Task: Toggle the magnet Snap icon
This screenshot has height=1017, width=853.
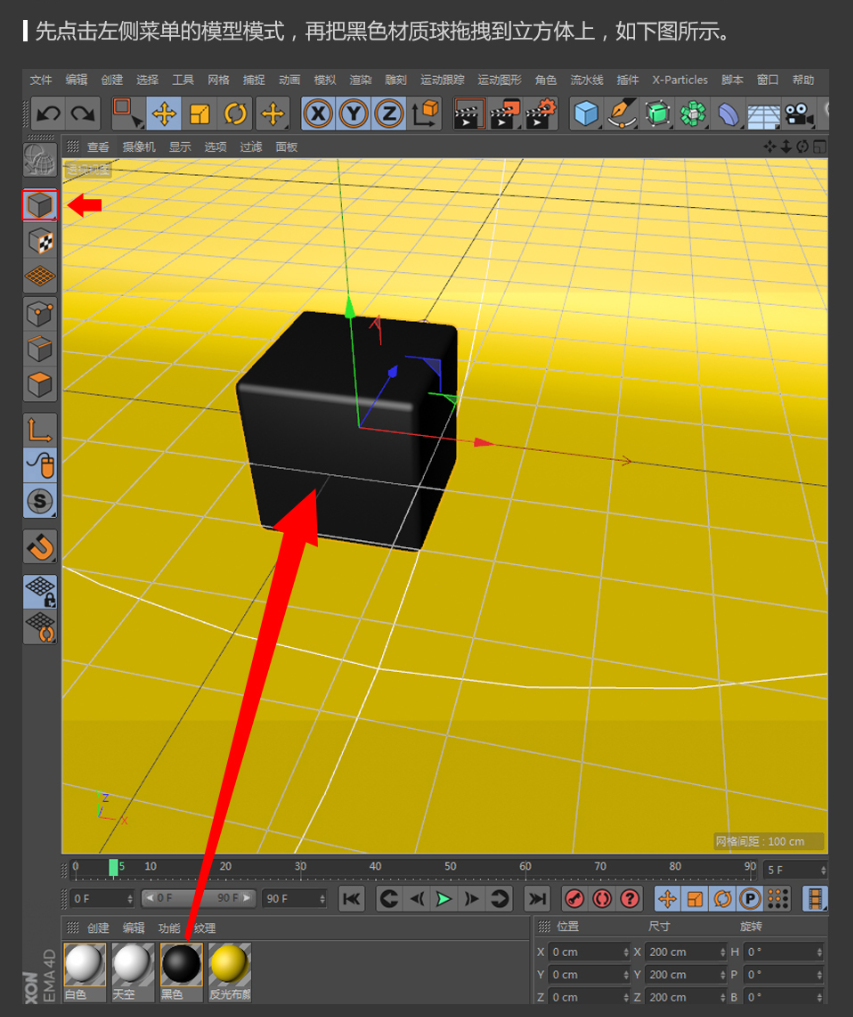Action: pos(40,546)
